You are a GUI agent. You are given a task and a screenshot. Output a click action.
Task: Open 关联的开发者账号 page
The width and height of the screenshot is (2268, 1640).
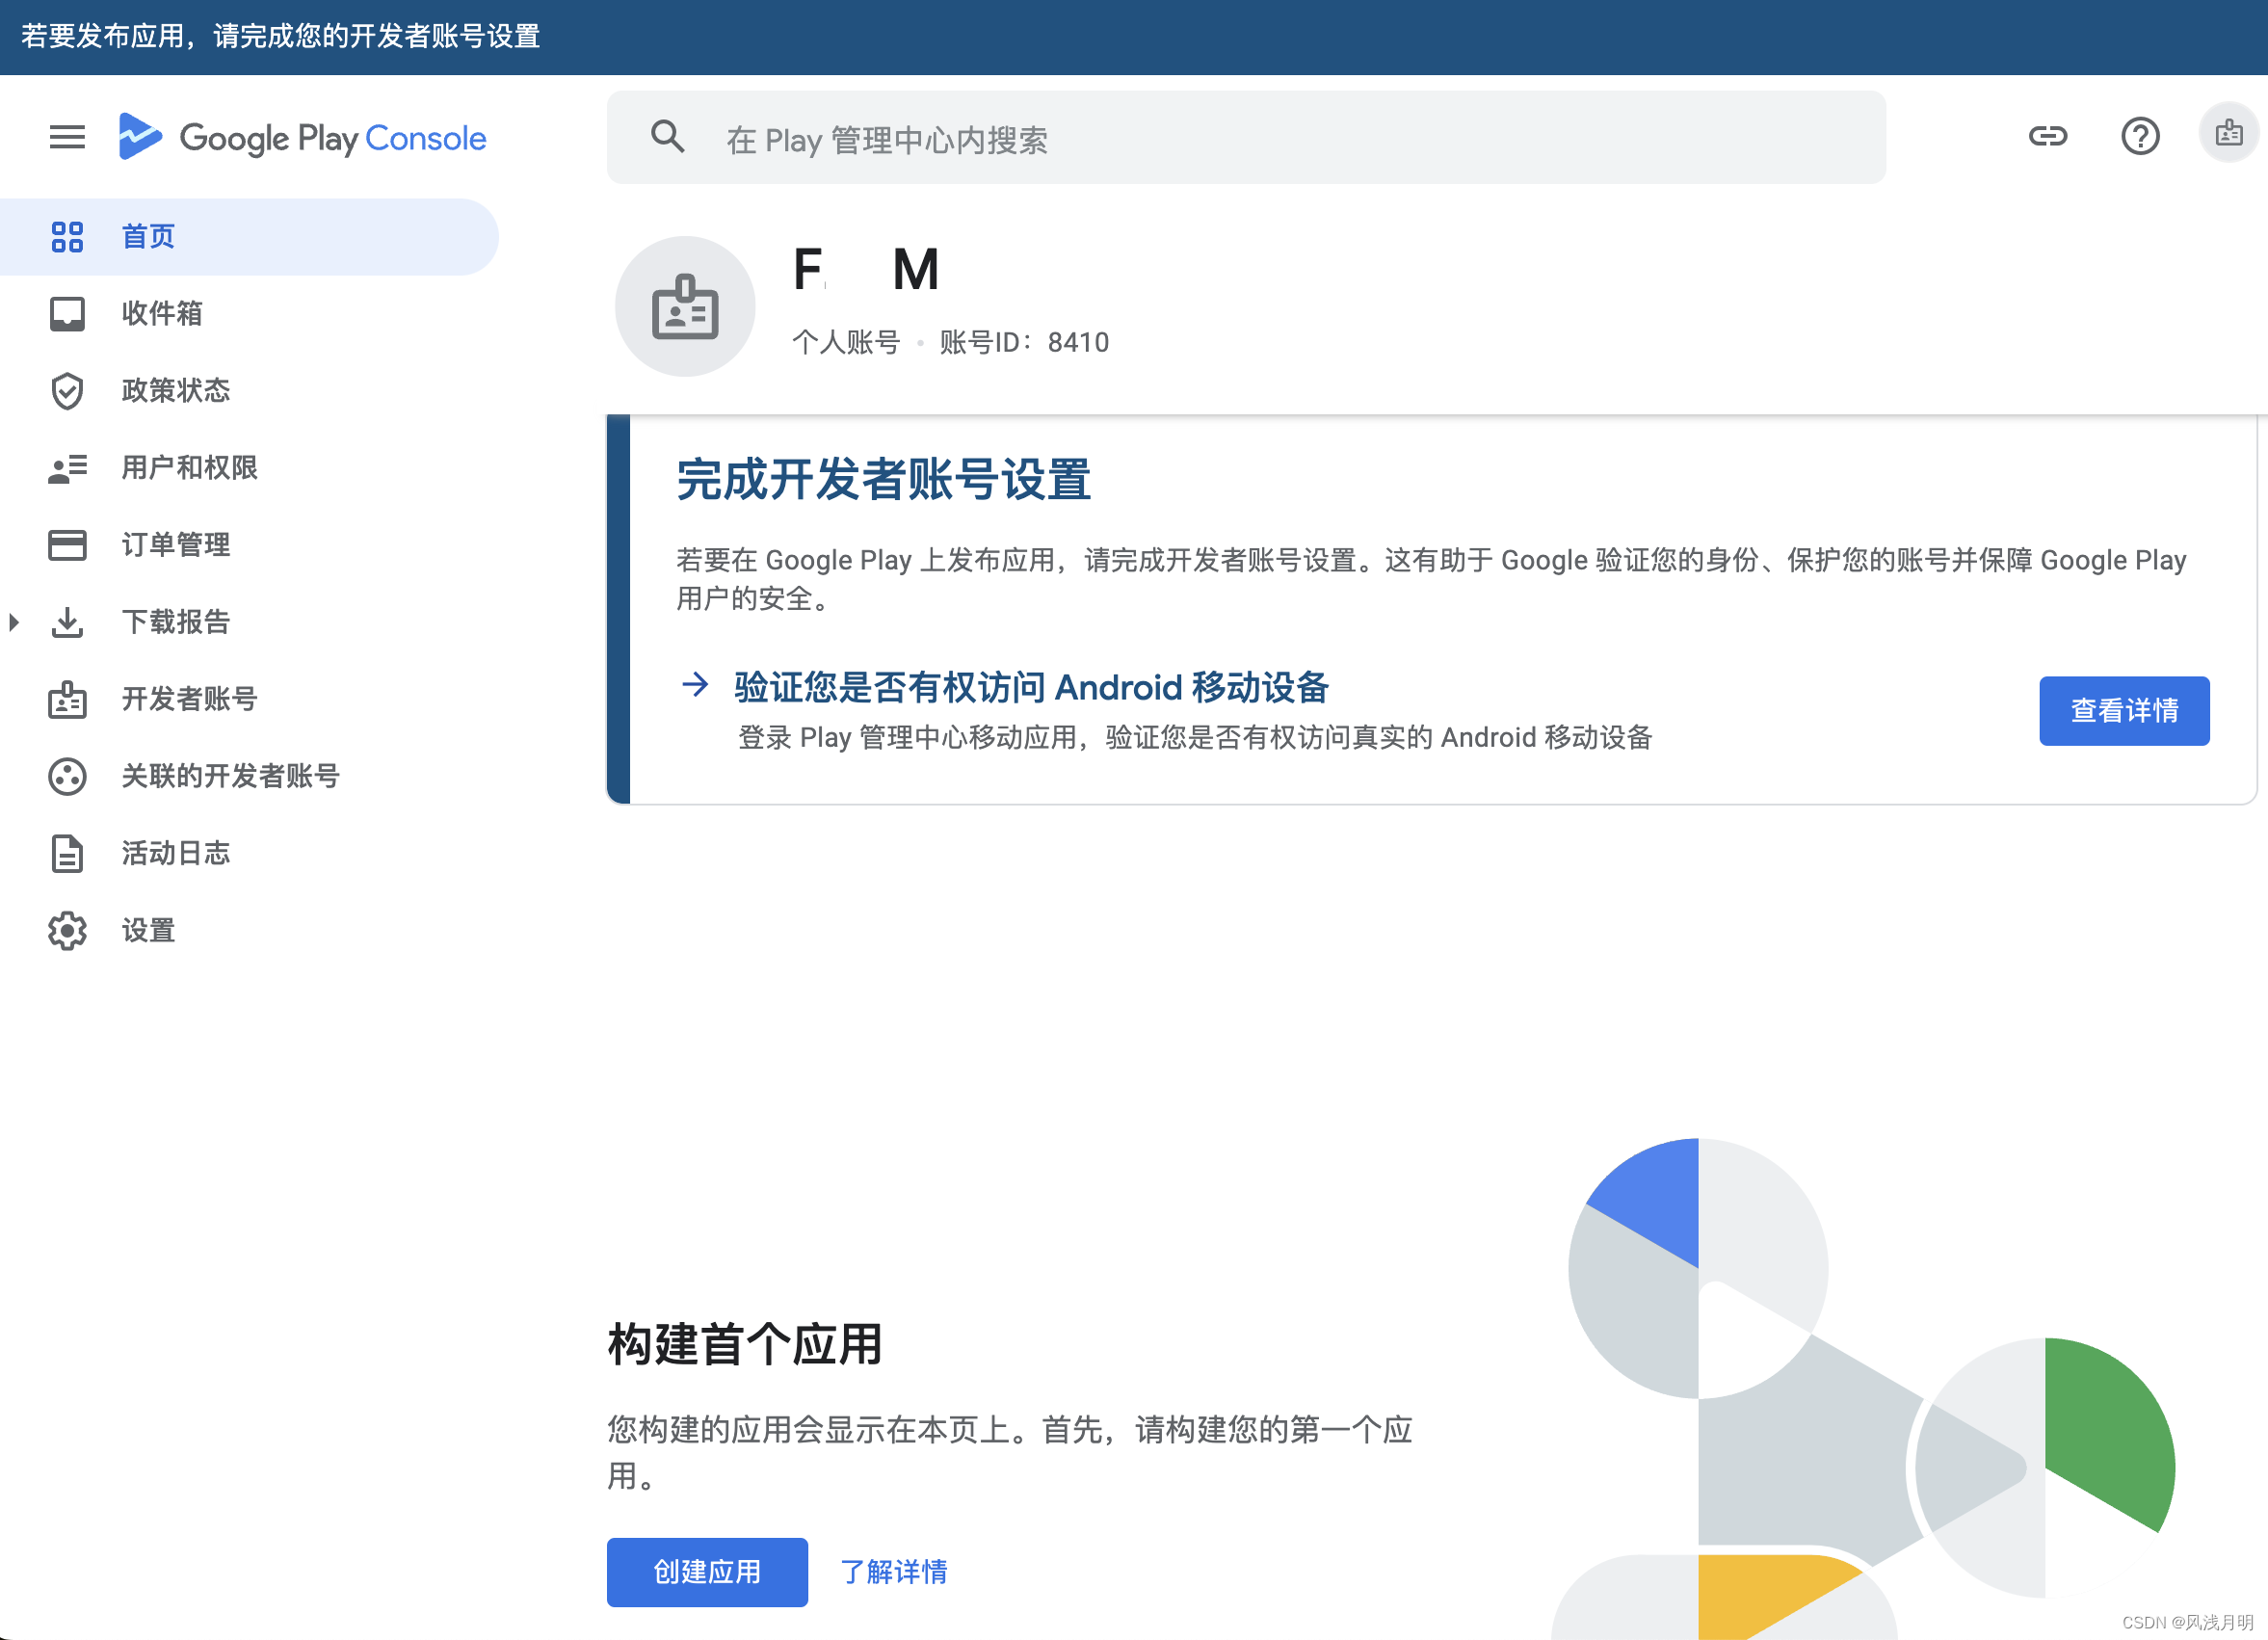point(230,776)
